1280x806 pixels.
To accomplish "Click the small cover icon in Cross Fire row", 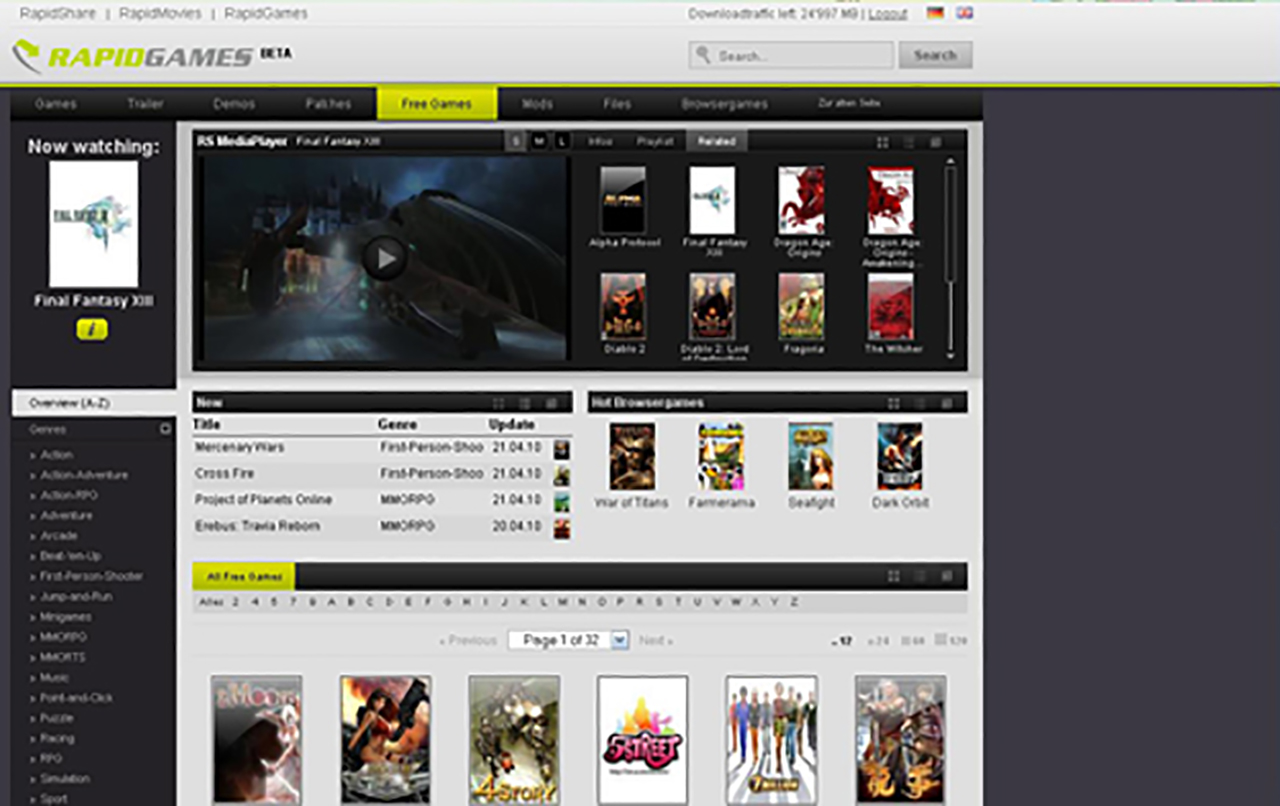I will [562, 475].
